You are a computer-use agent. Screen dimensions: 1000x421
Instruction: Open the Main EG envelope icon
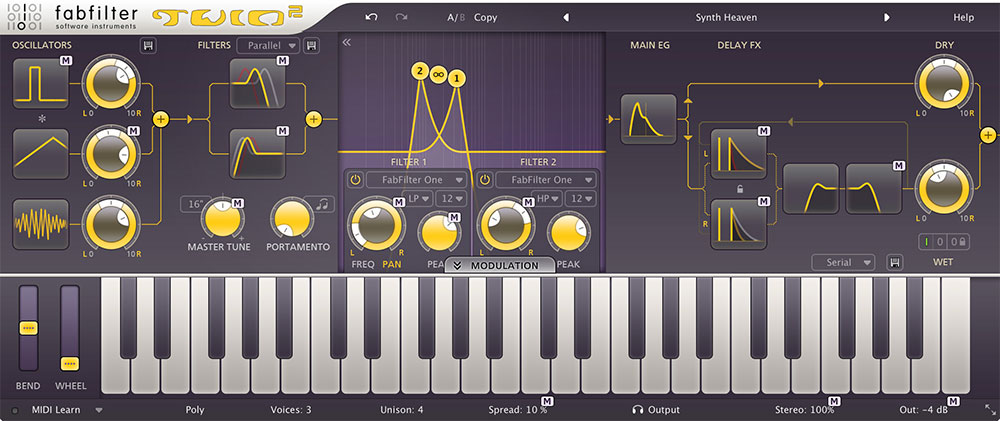point(649,119)
